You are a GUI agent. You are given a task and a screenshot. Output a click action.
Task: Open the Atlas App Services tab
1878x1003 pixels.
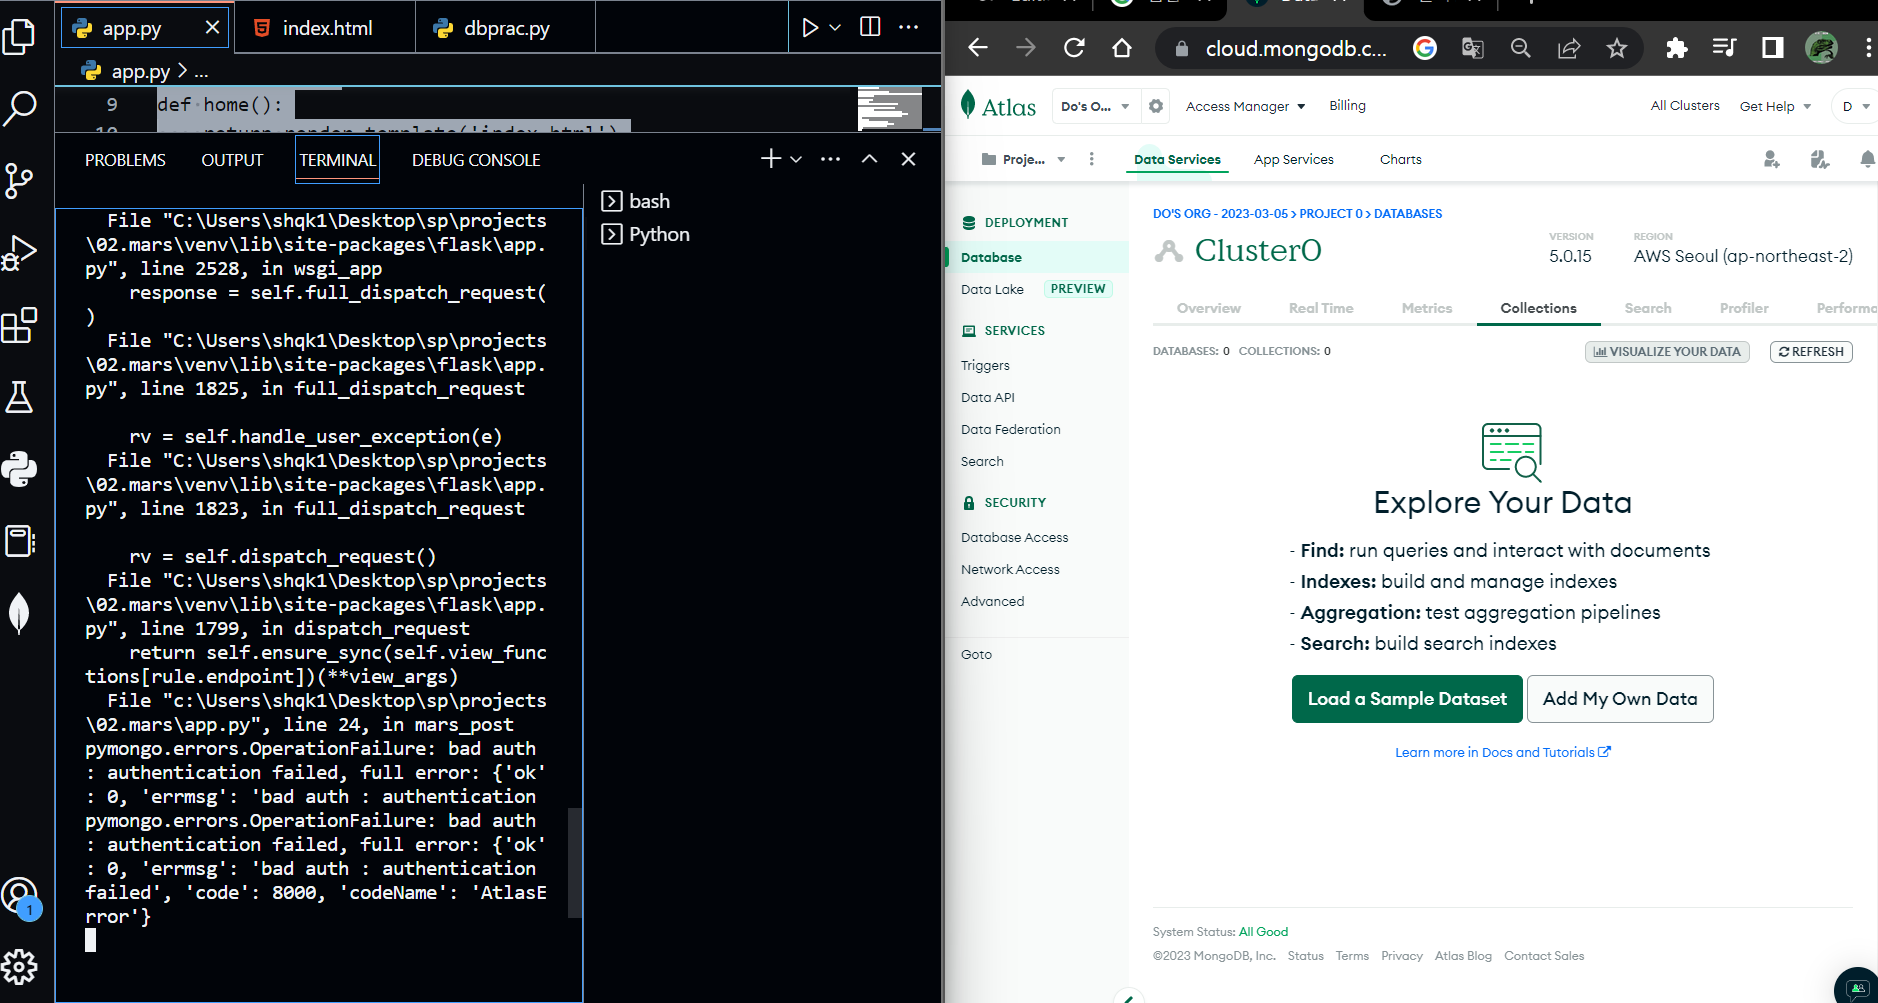[1293, 159]
